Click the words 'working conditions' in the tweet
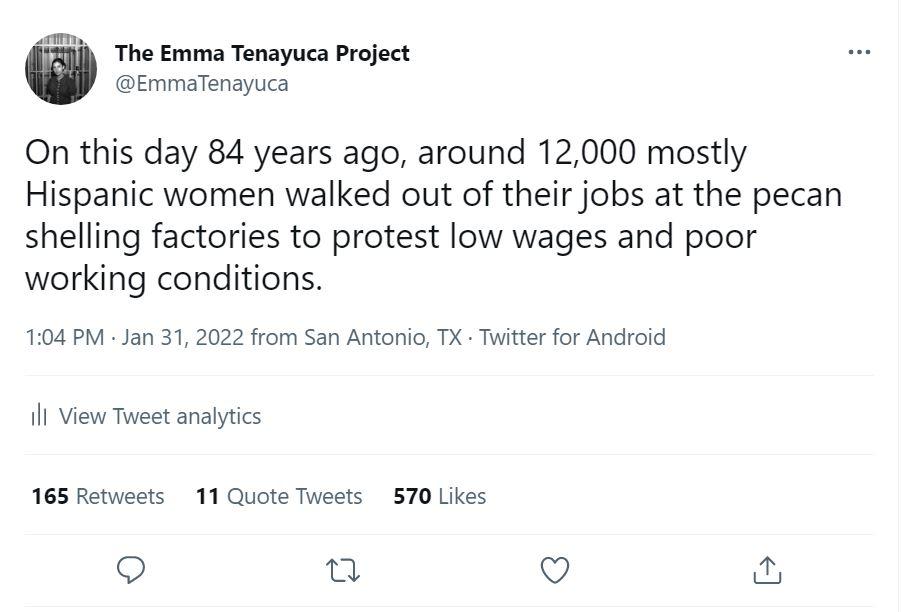 (173, 278)
